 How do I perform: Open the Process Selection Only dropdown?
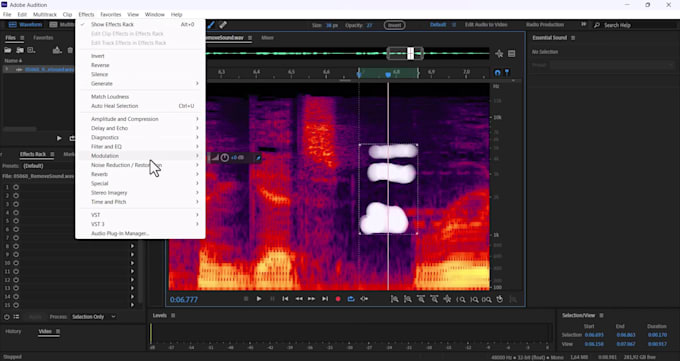tap(93, 317)
